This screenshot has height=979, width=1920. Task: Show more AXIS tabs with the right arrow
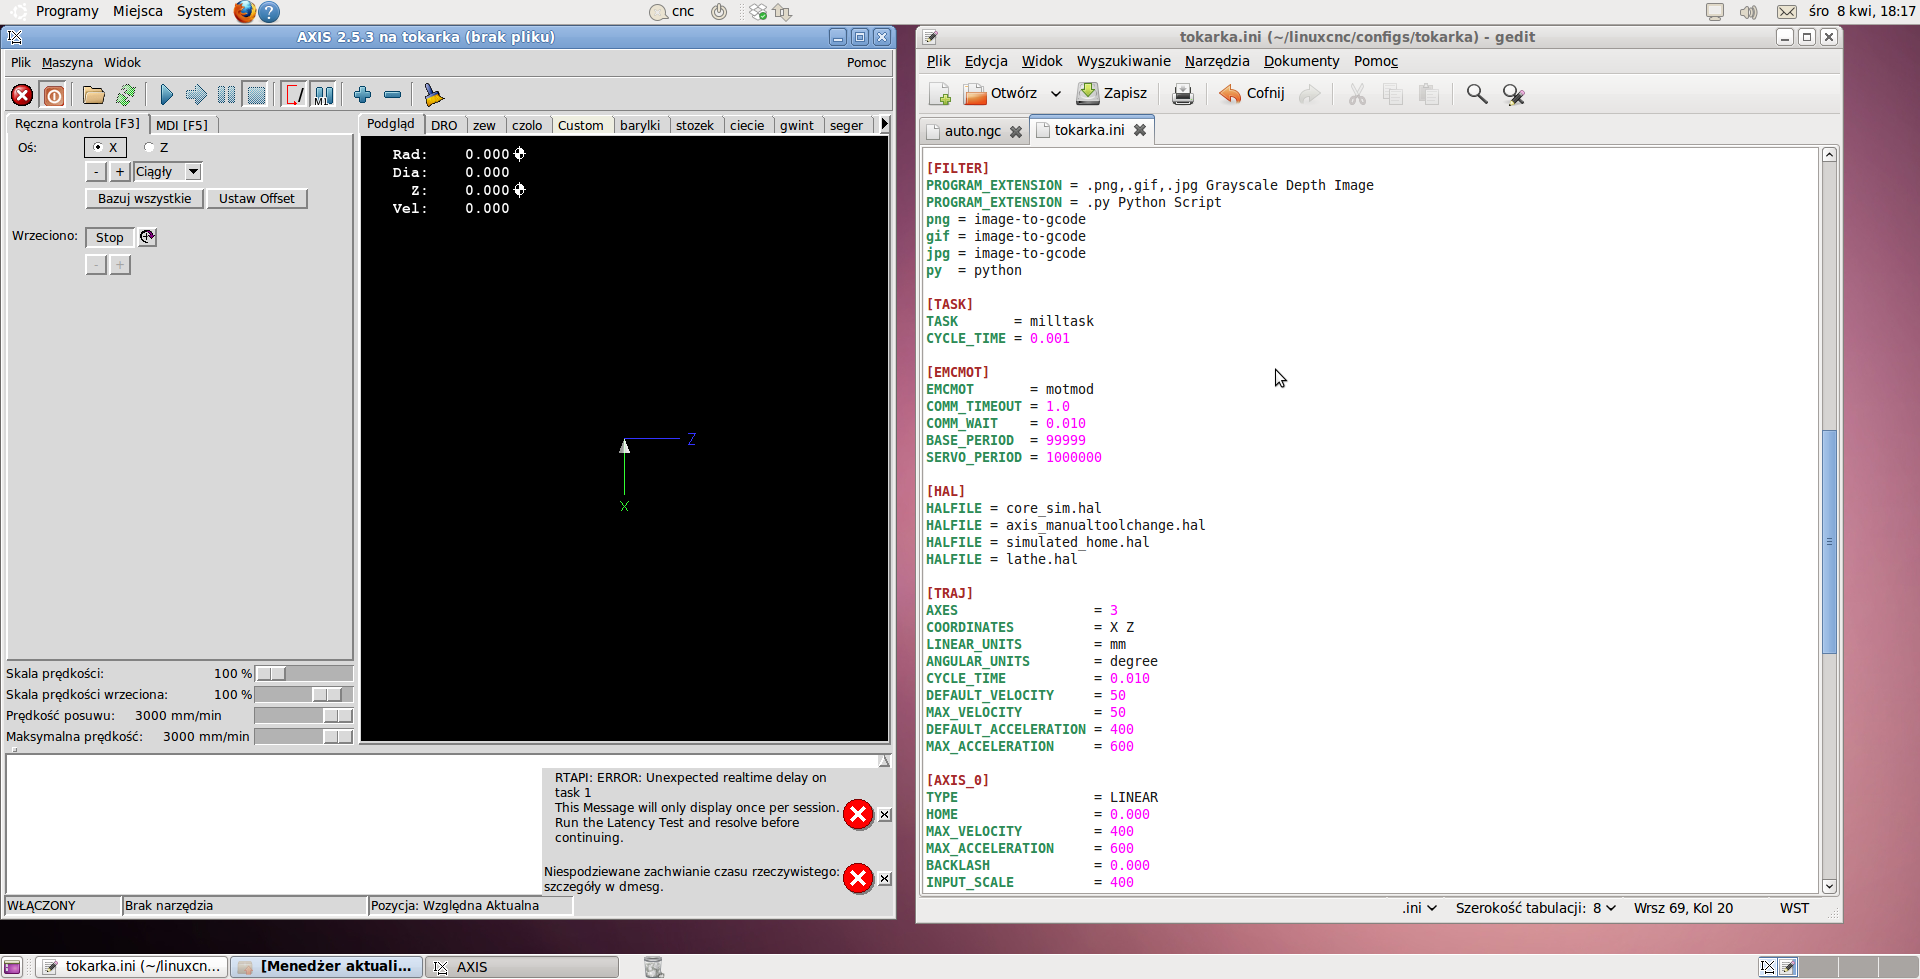tap(884, 125)
